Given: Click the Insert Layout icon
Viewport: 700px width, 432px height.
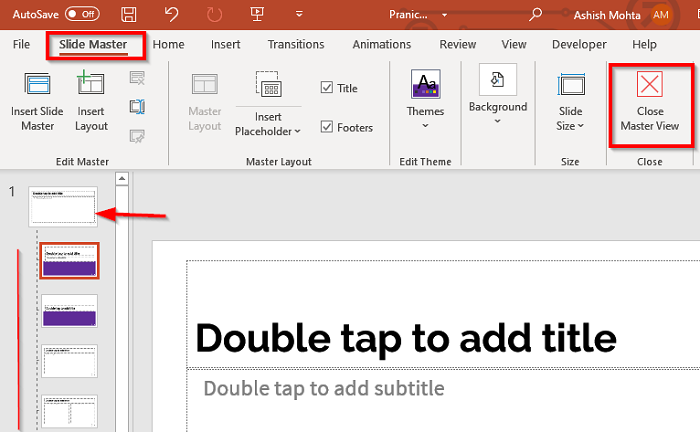Looking at the screenshot, I should (91, 87).
